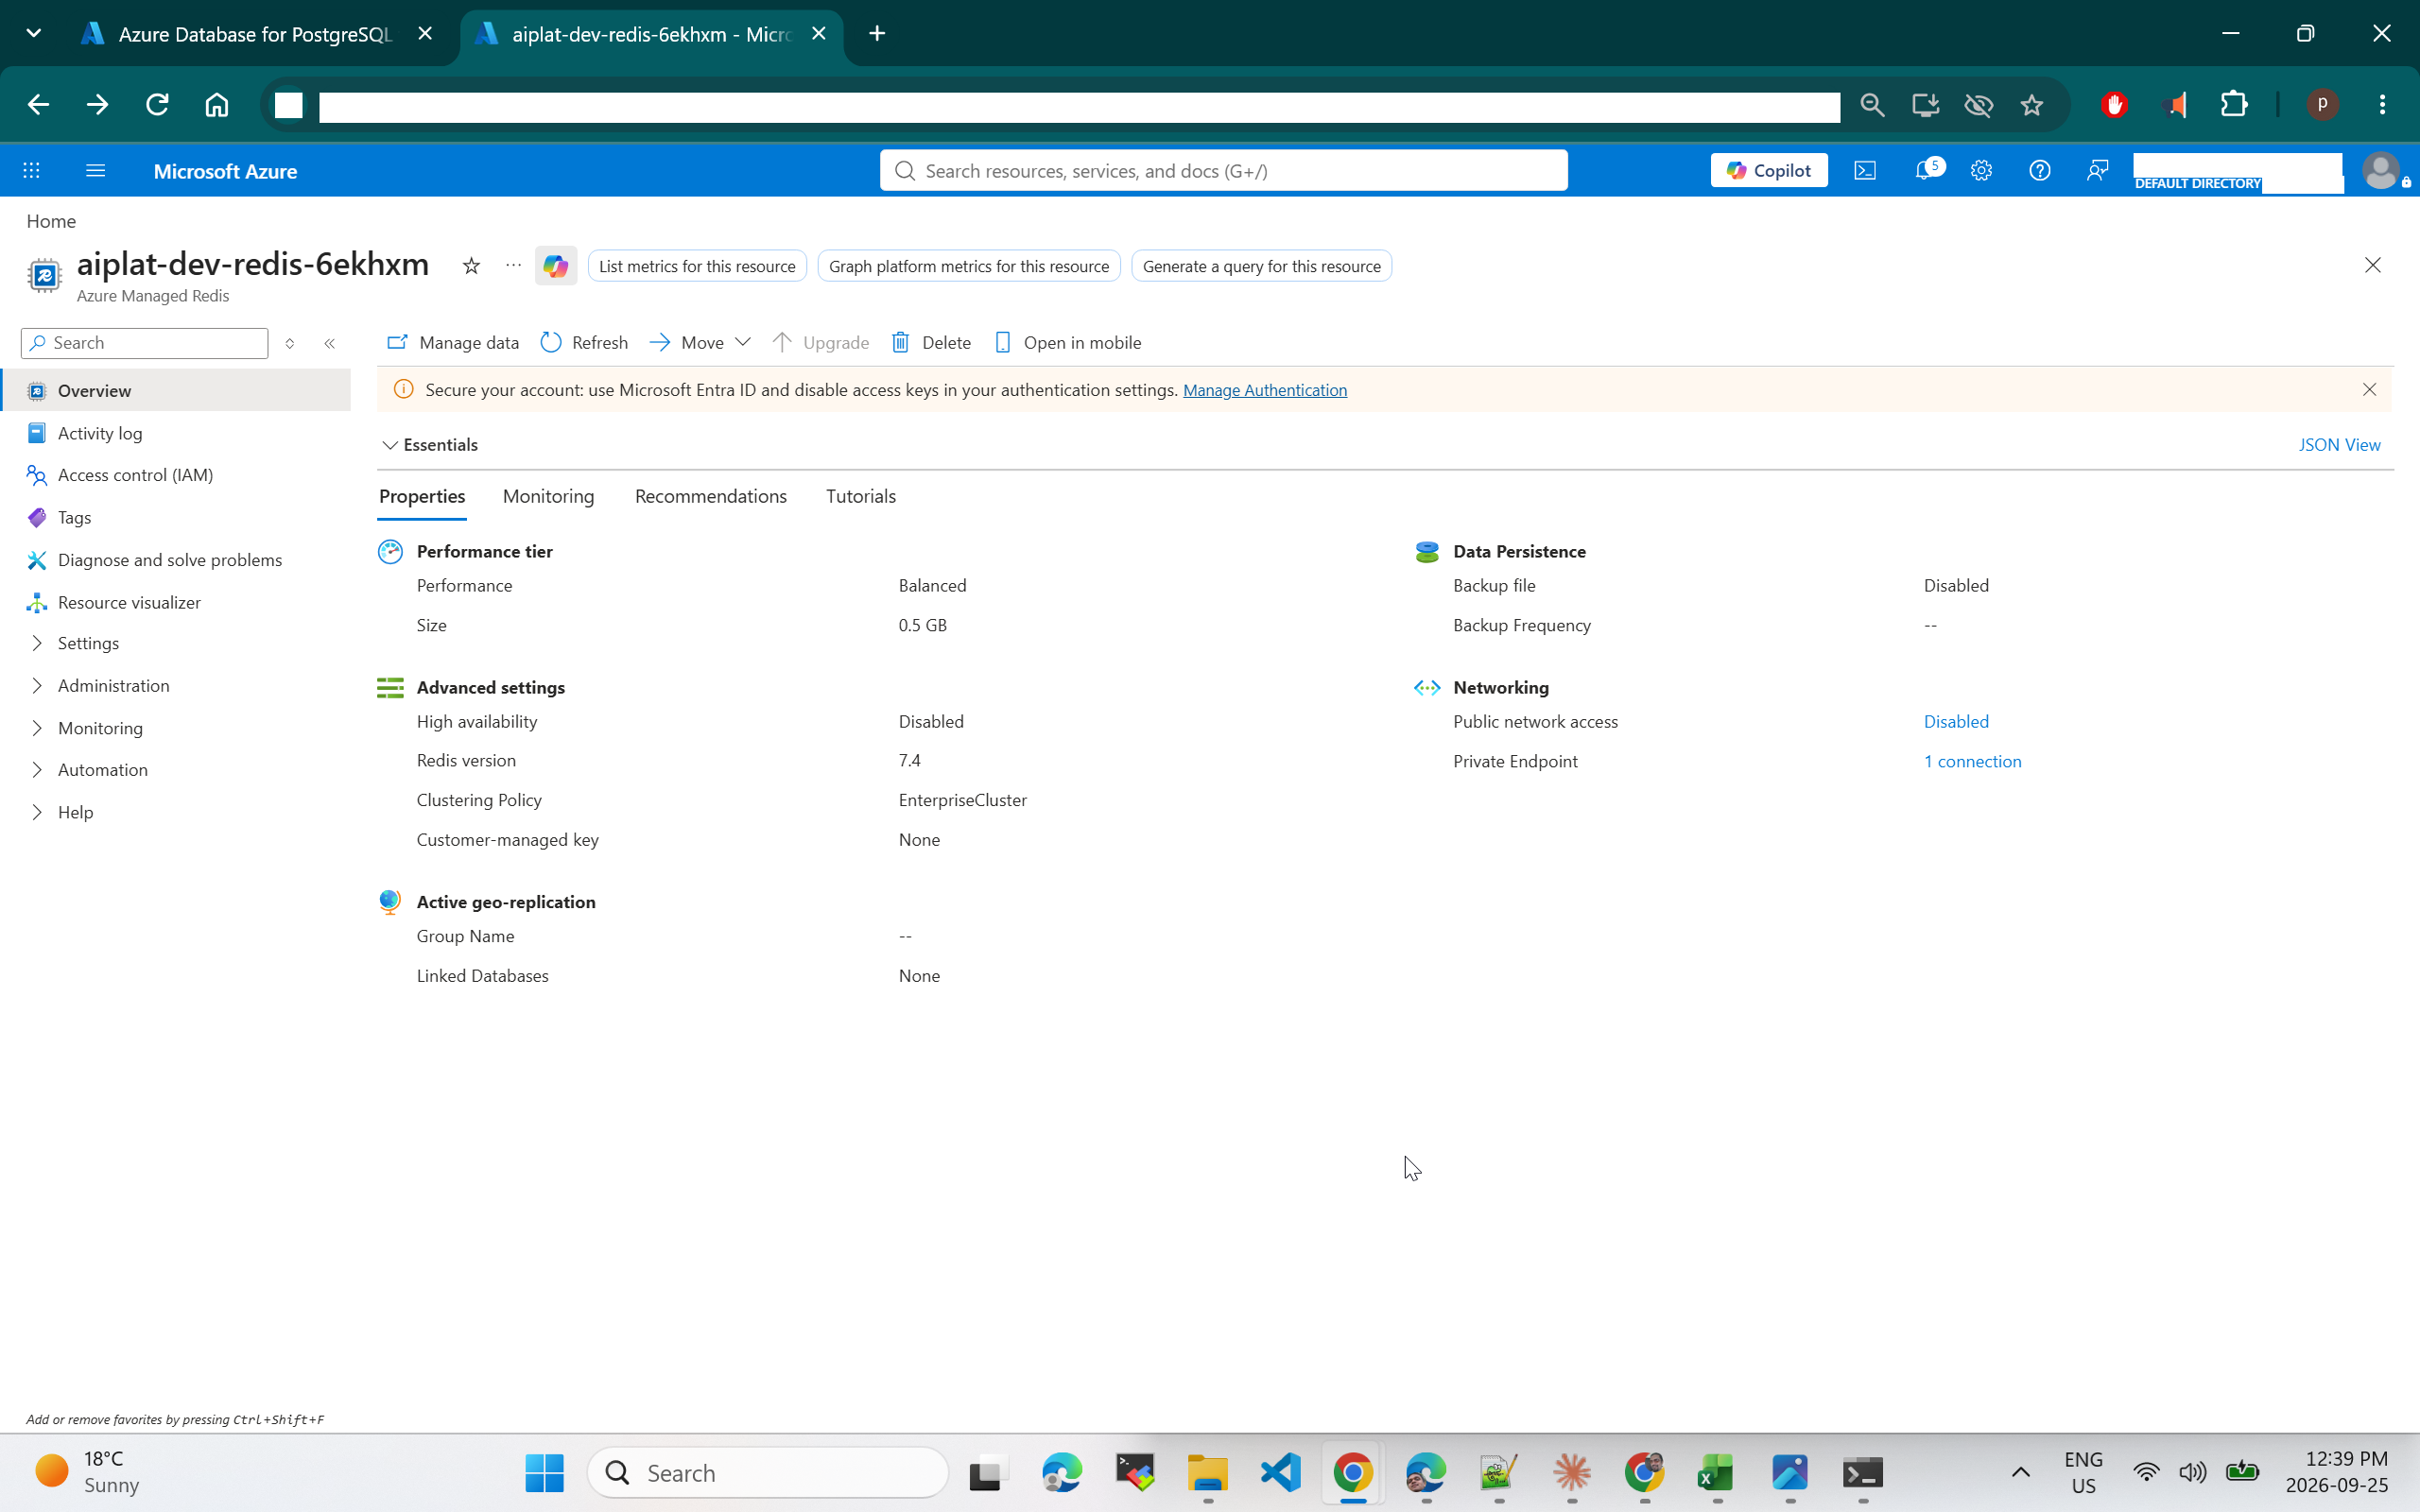Viewport: 2420px width, 1512px height.
Task: Collapse the Essentials section
Action: 430,445
